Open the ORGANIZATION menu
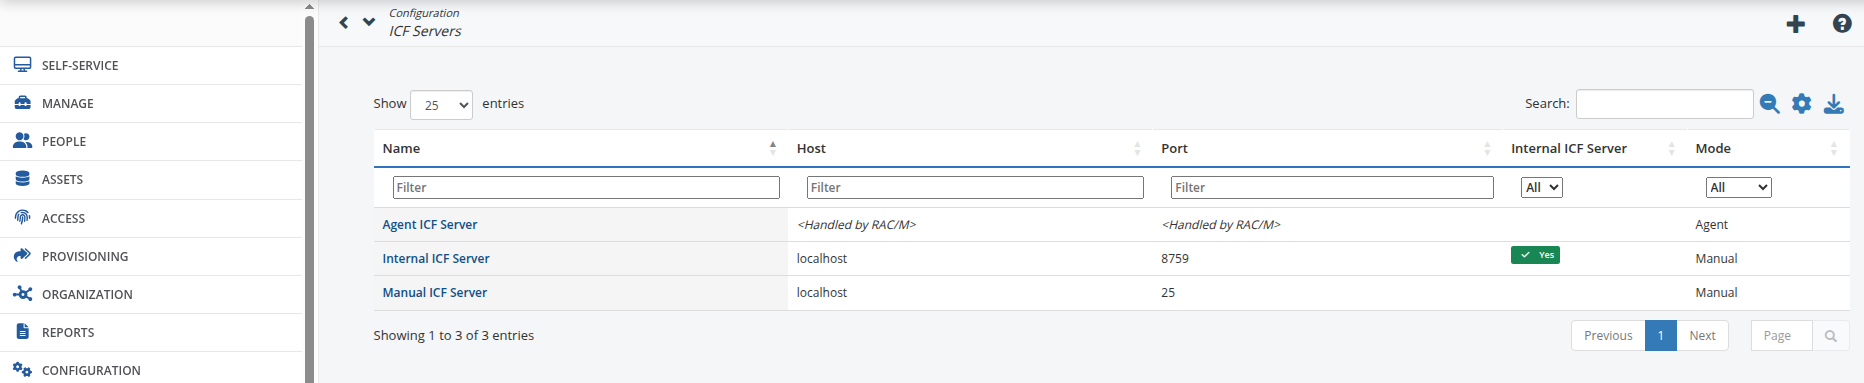 [x=87, y=294]
